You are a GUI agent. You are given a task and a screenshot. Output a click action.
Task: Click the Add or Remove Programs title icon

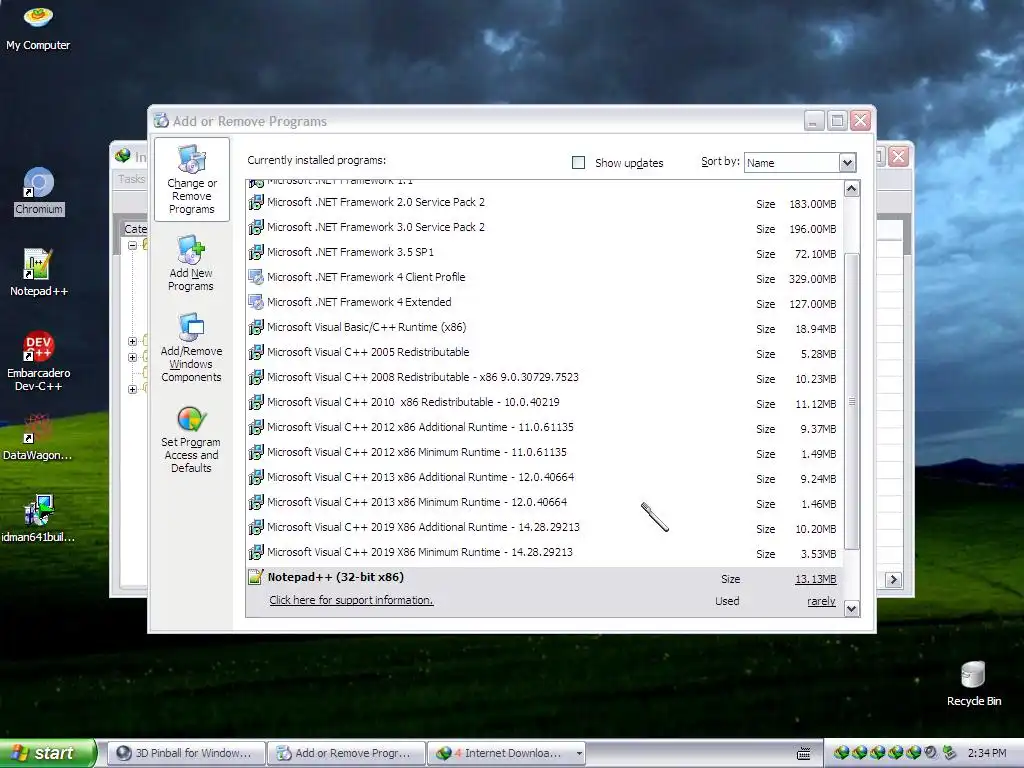[161, 121]
